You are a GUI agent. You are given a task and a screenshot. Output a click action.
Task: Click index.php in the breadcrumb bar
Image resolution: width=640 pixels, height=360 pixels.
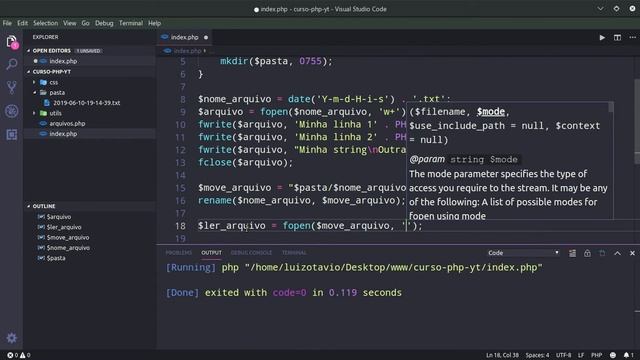click(x=187, y=51)
